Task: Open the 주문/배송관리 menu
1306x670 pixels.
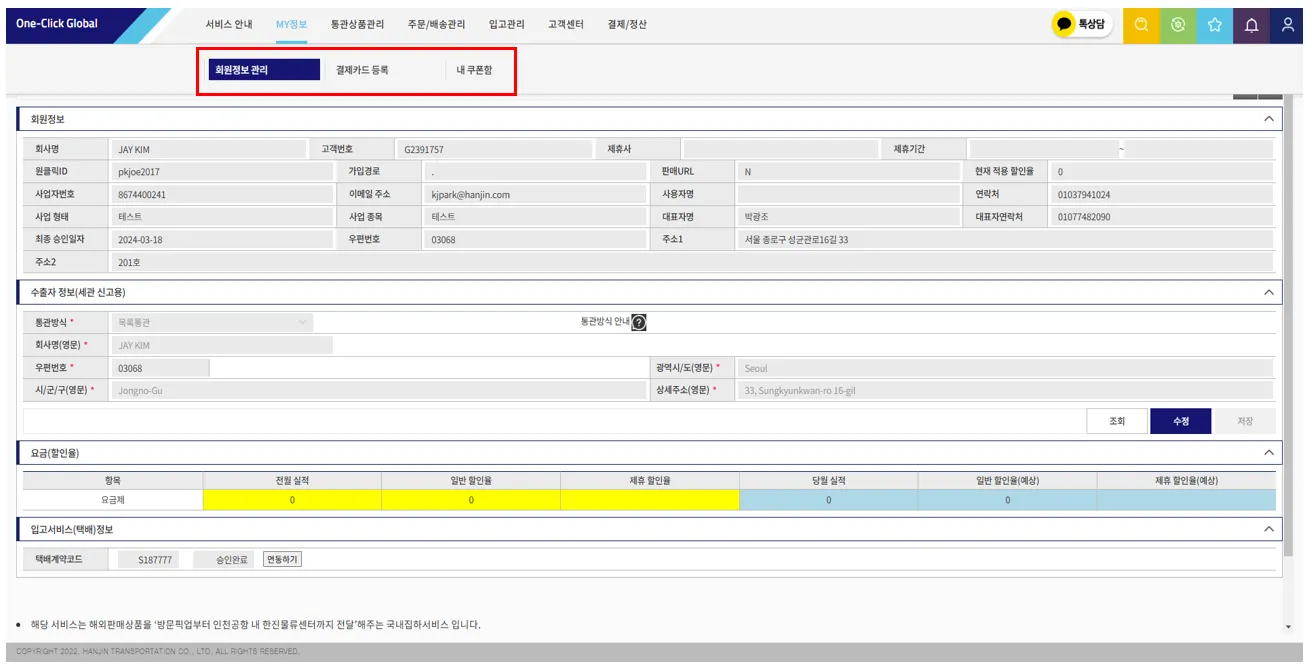Action: click(436, 24)
